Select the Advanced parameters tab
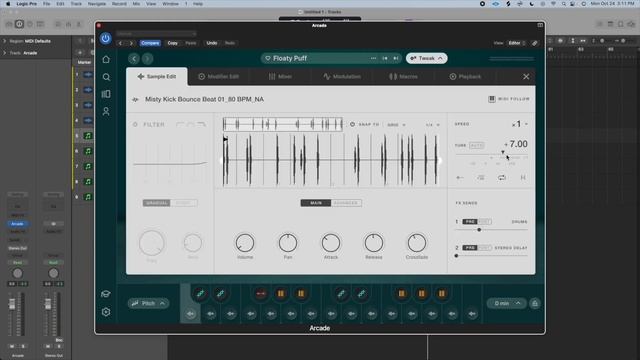Viewport: 640px width, 360px height. coord(346,203)
